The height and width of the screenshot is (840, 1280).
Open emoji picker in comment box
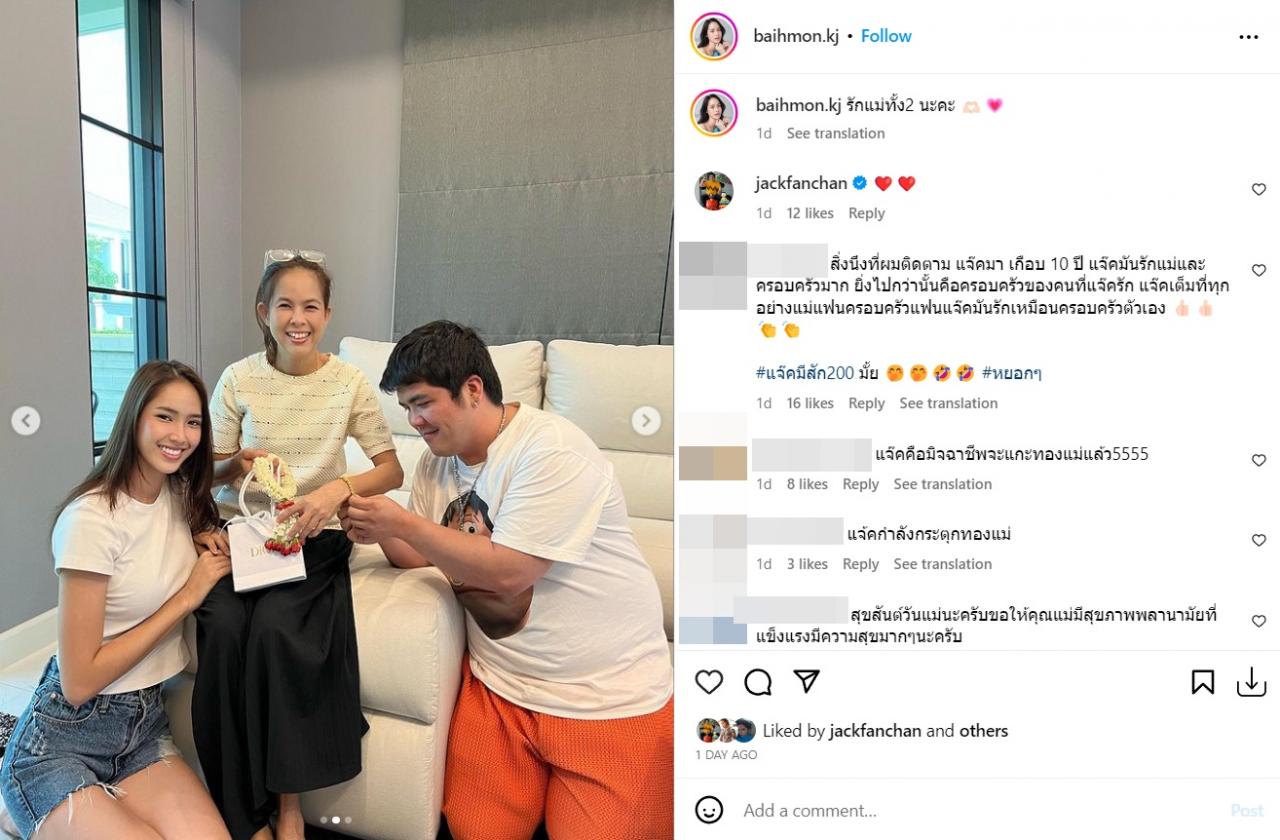pos(709,810)
